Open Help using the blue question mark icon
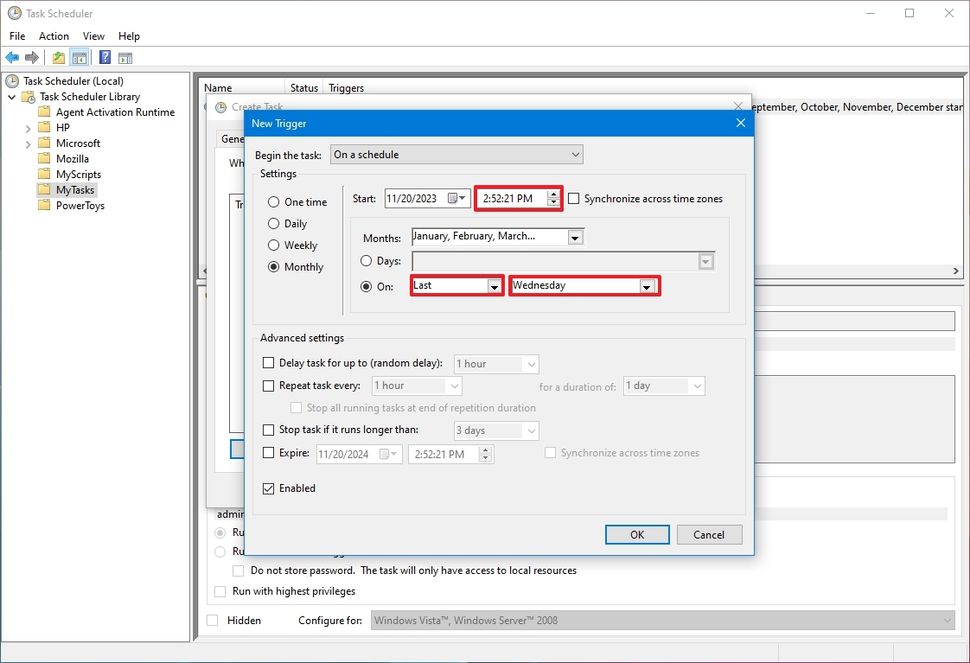 point(105,57)
